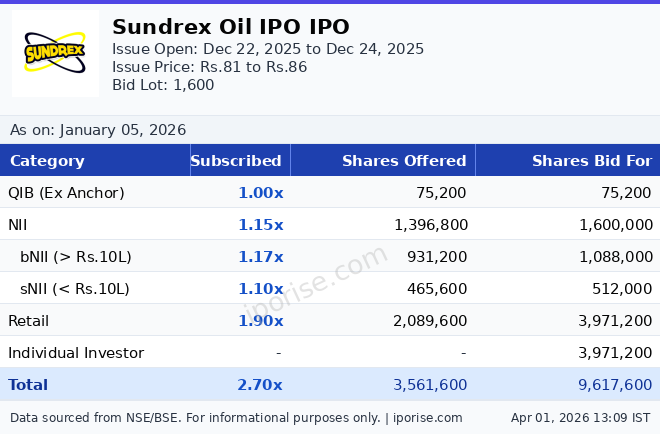Click the total shares bid 9,617,600
660x434 pixels.
pos(615,385)
